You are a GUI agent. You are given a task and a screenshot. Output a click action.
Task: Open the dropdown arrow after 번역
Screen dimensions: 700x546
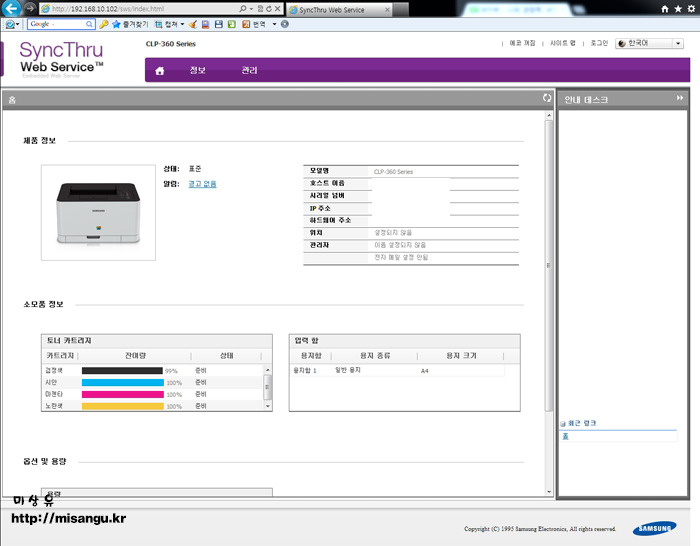point(274,24)
